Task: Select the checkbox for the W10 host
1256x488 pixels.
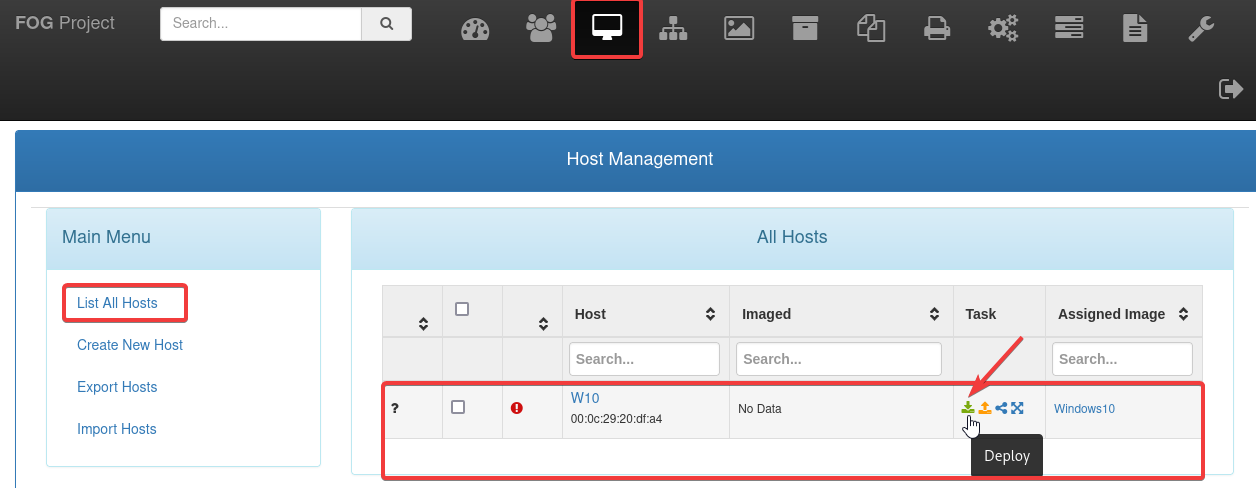Action: [458, 407]
